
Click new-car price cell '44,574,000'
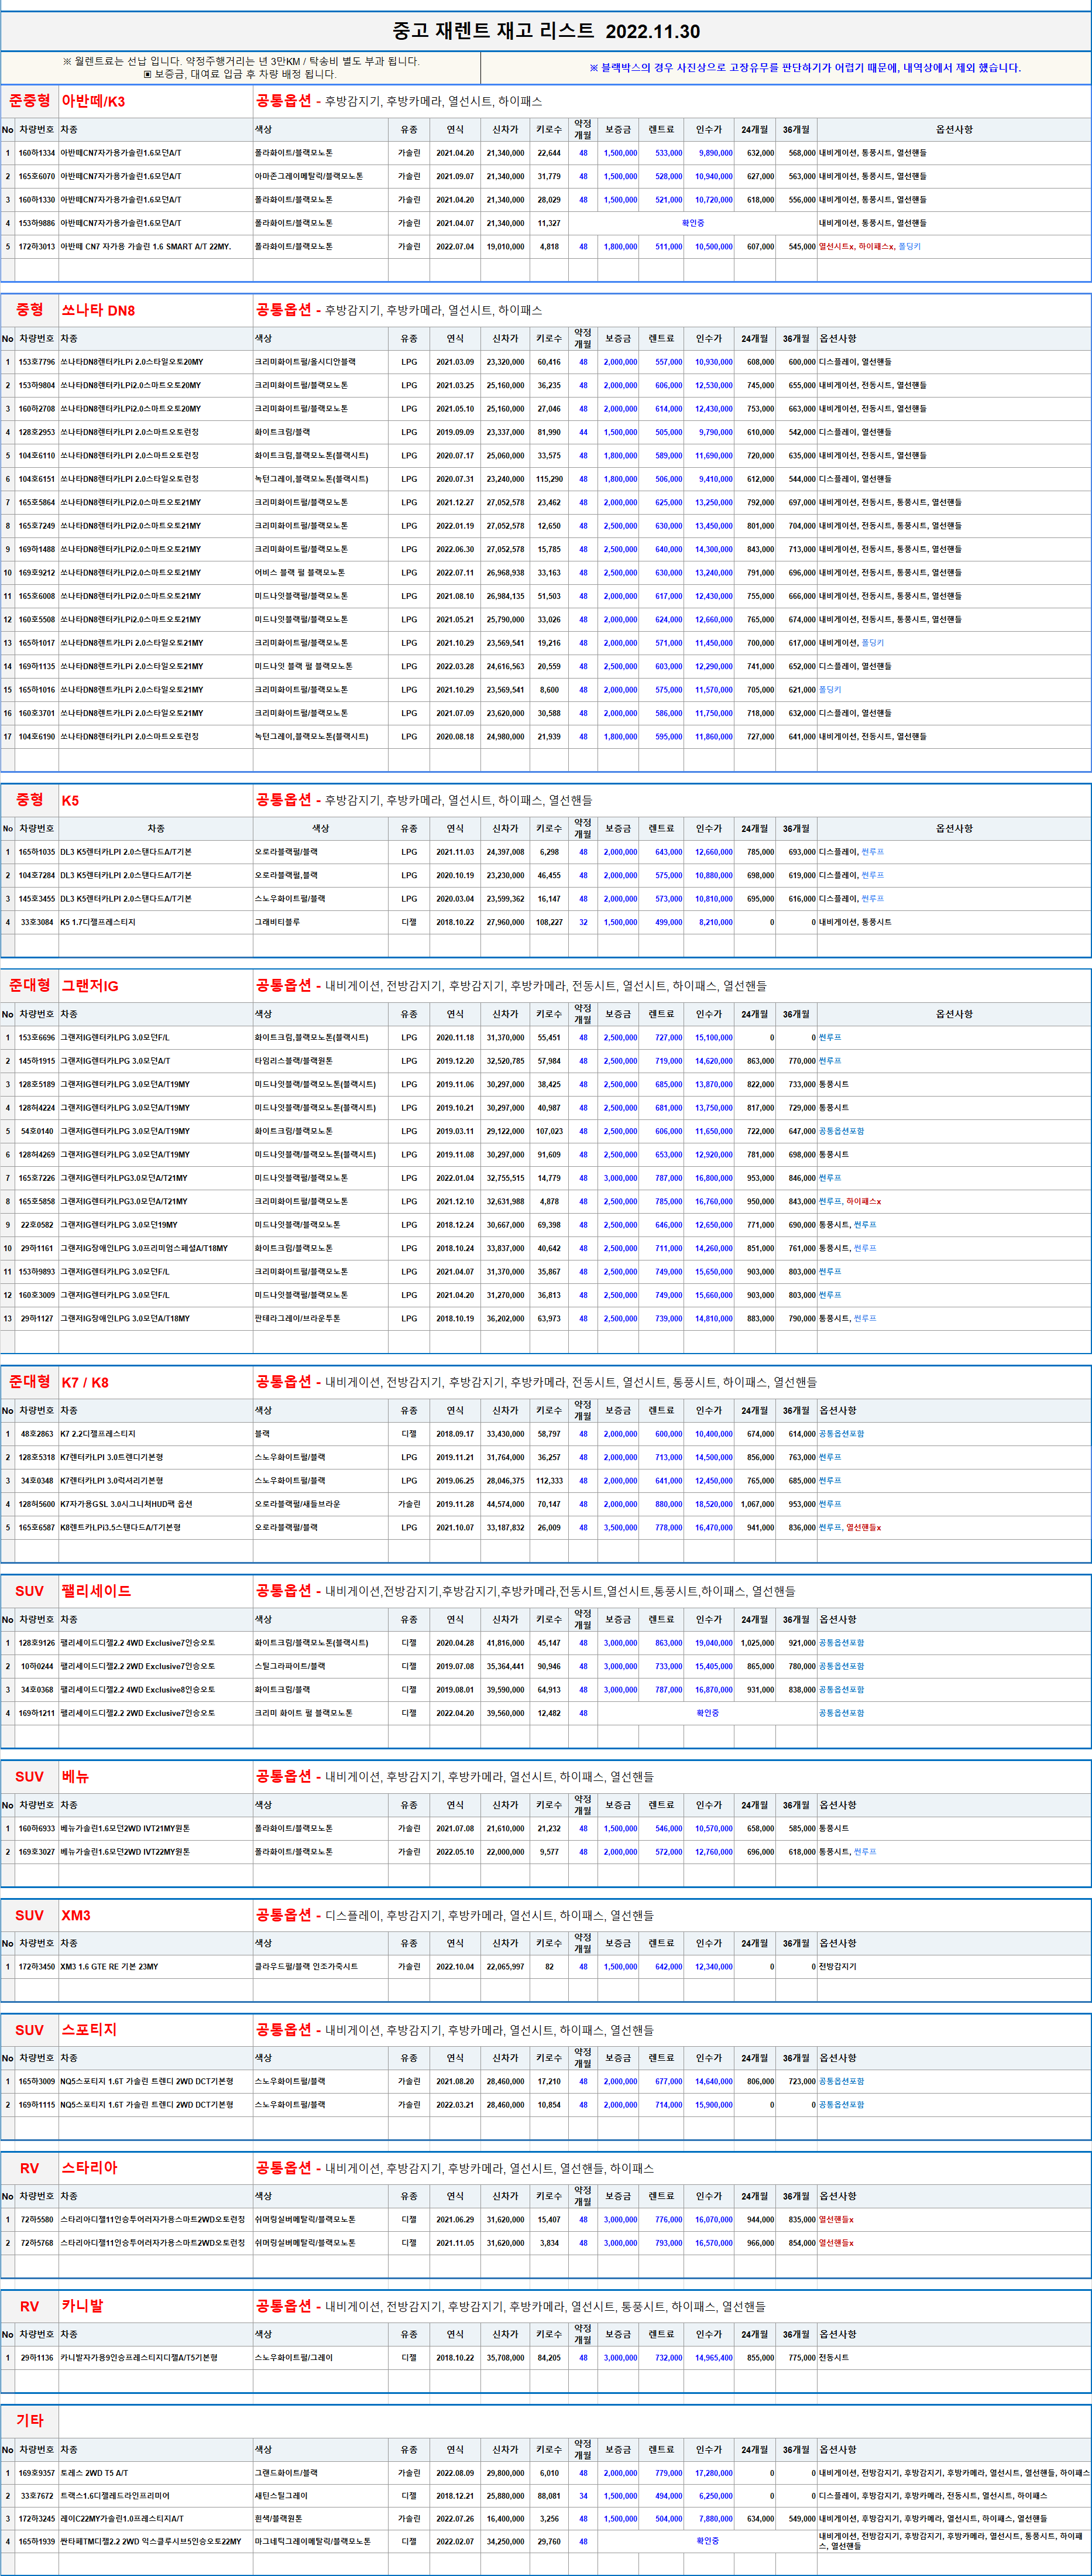[505, 1504]
